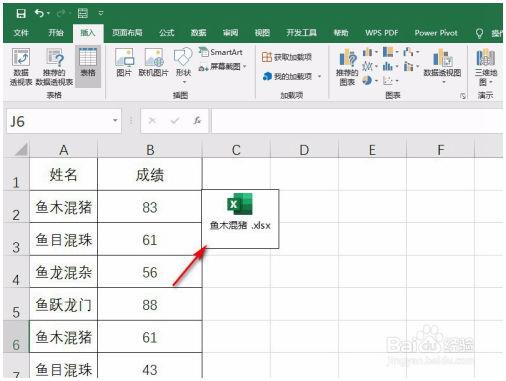This screenshot has height=381, width=506.
Task: Click the fx Insert Function icon
Action: coord(197,121)
